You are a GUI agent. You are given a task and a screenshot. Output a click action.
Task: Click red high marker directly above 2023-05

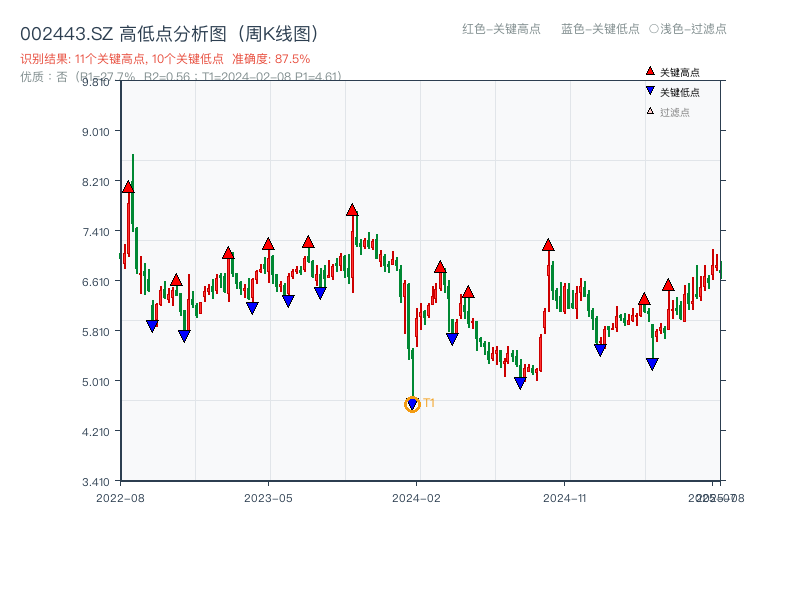click(x=268, y=244)
